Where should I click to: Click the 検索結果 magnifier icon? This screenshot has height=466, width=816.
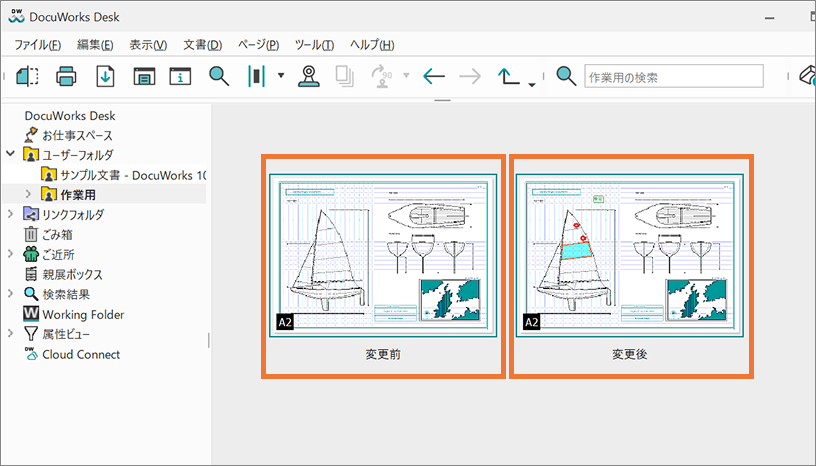tap(31, 294)
